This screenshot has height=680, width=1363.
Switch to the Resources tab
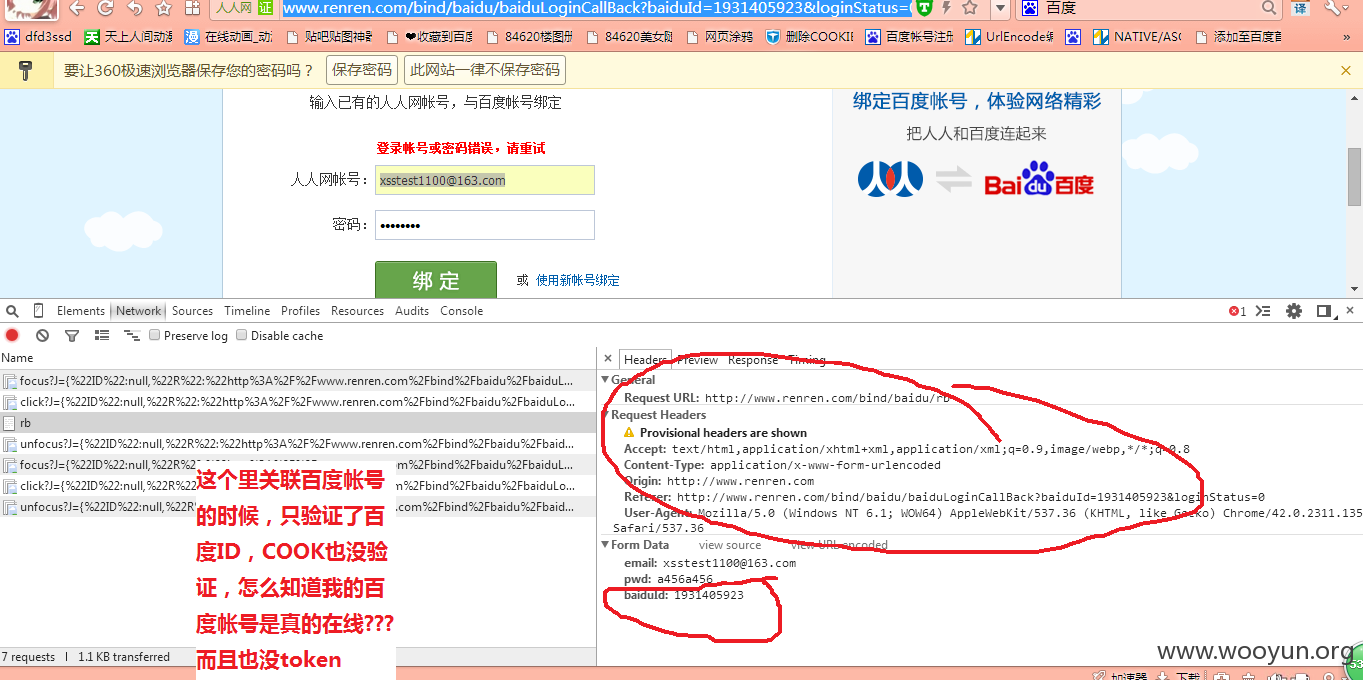click(x=357, y=311)
